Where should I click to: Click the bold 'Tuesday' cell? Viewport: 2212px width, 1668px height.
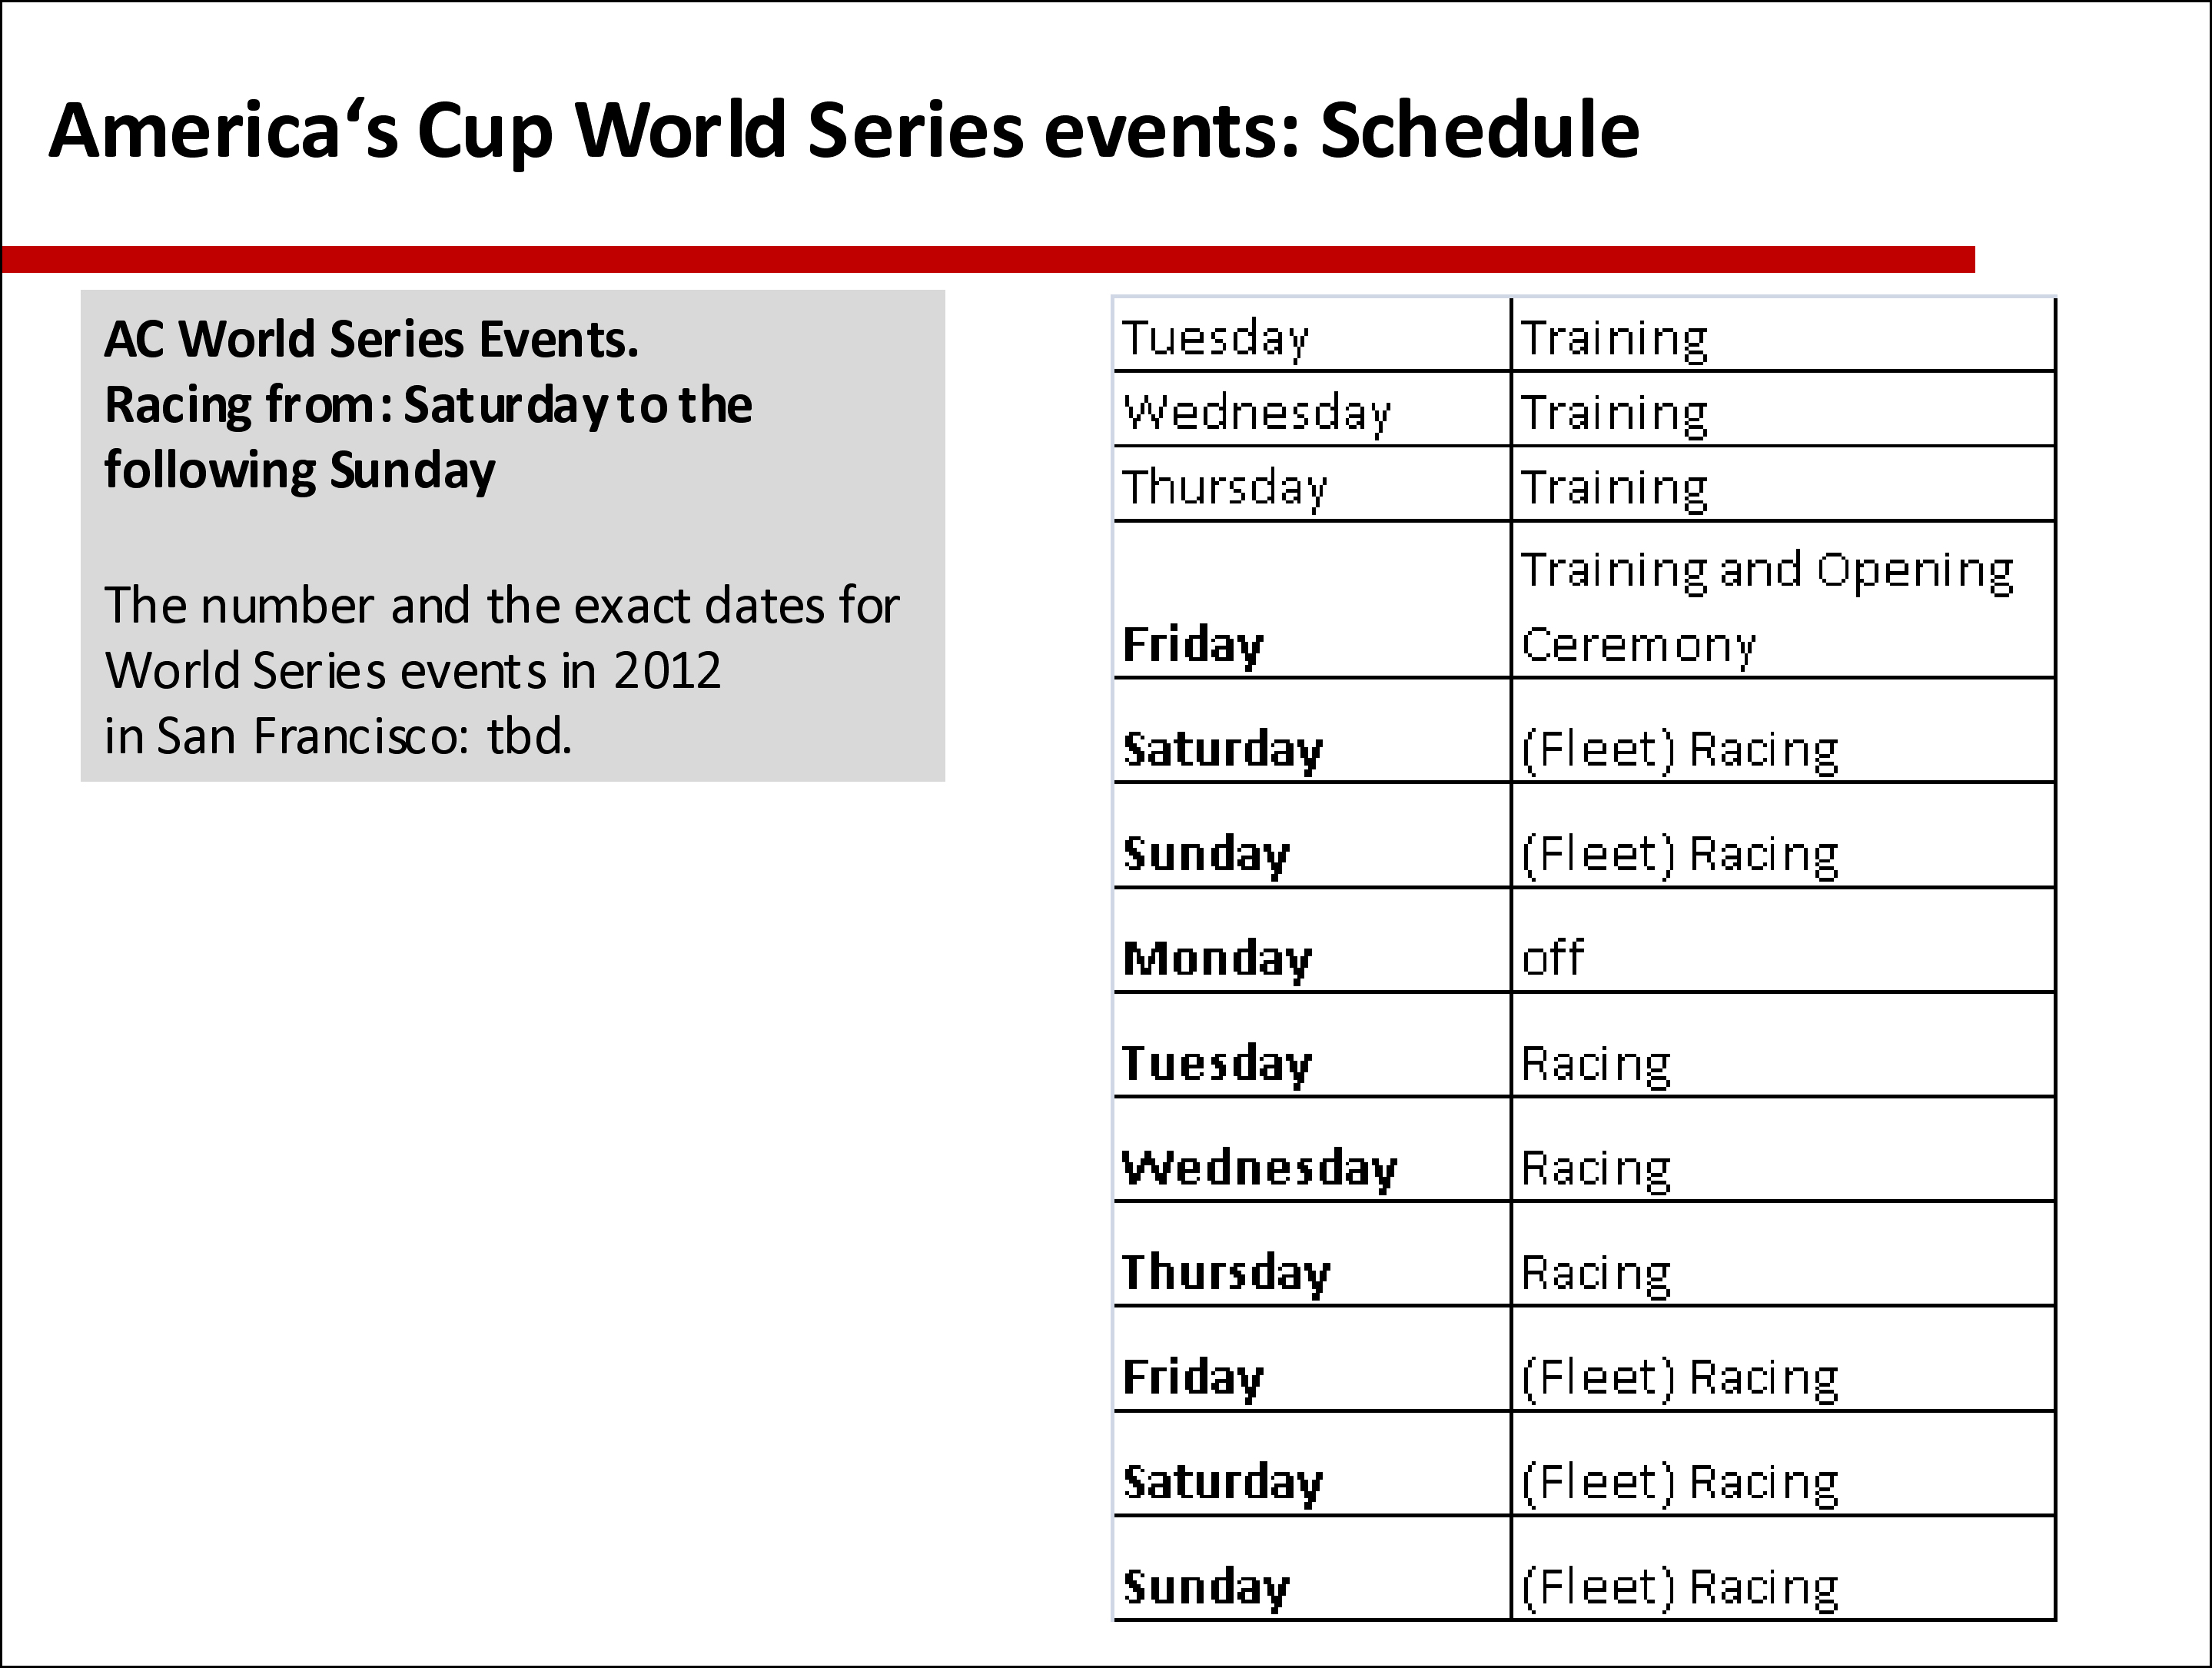click(1312, 1046)
